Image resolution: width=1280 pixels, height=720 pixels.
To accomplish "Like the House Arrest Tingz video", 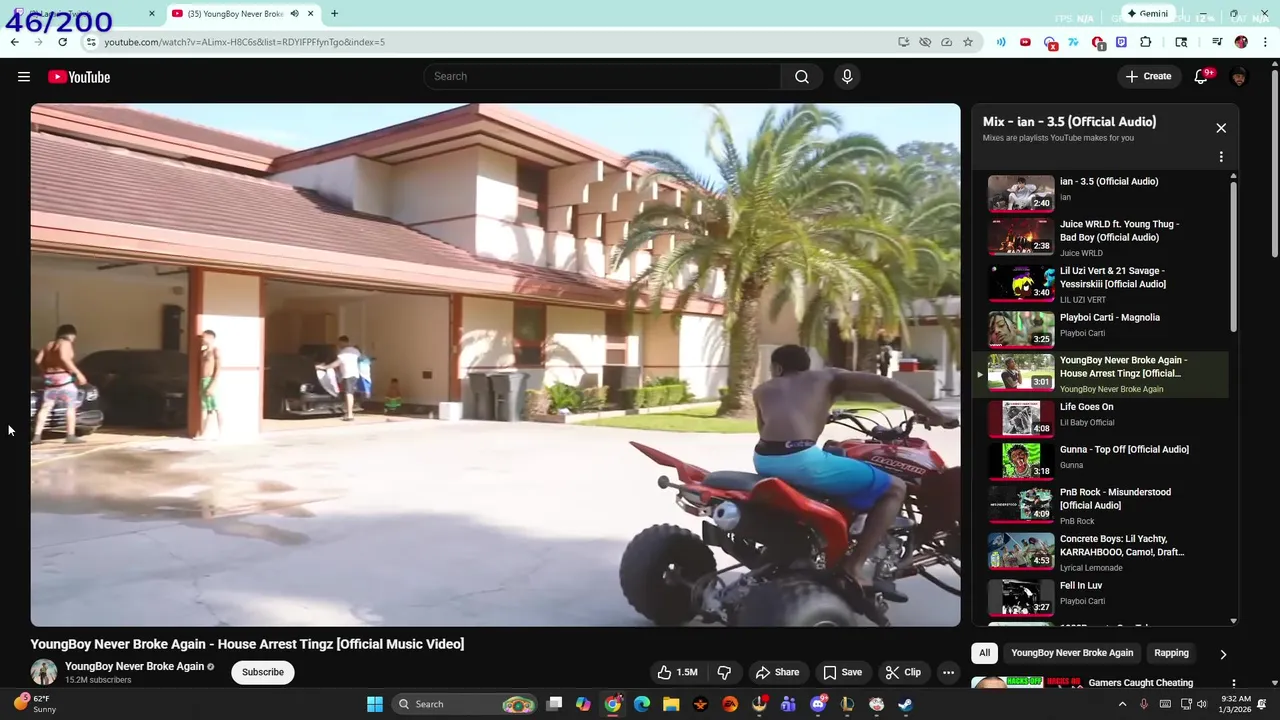I will click(x=677, y=672).
